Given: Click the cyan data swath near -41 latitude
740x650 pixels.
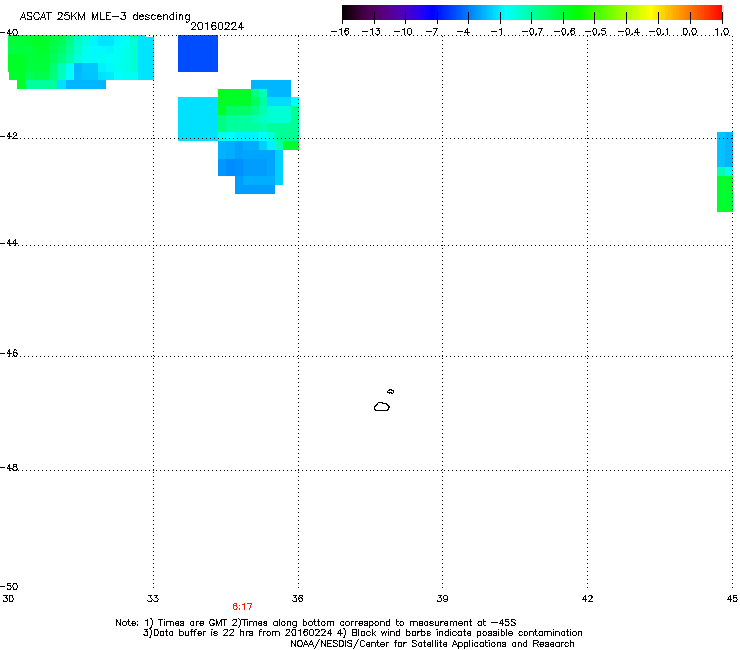Looking at the screenshot, I should [x=198, y=119].
